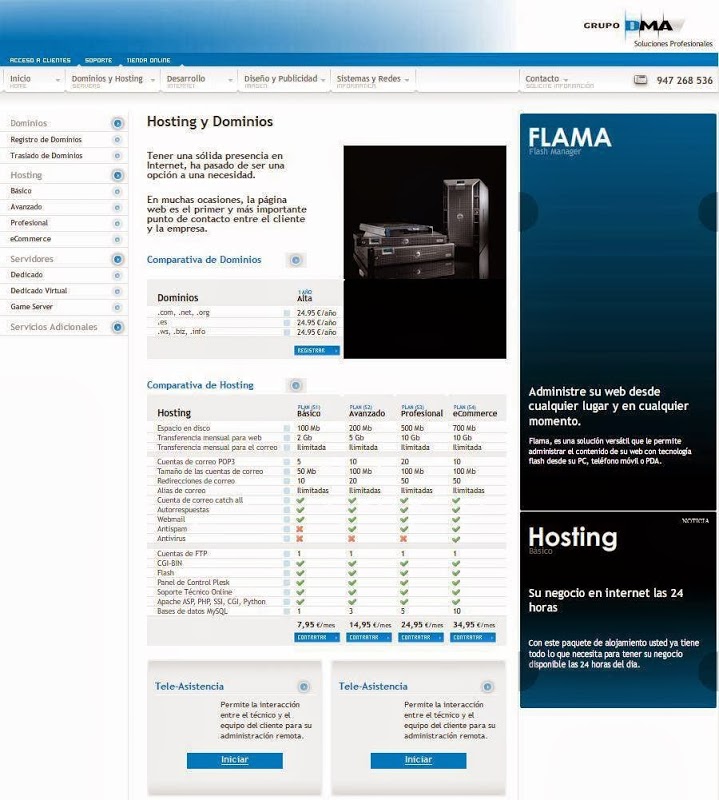The width and height of the screenshot is (719, 800).
Task: Open the Avanzado hosting sidebar link
Action: [26, 207]
